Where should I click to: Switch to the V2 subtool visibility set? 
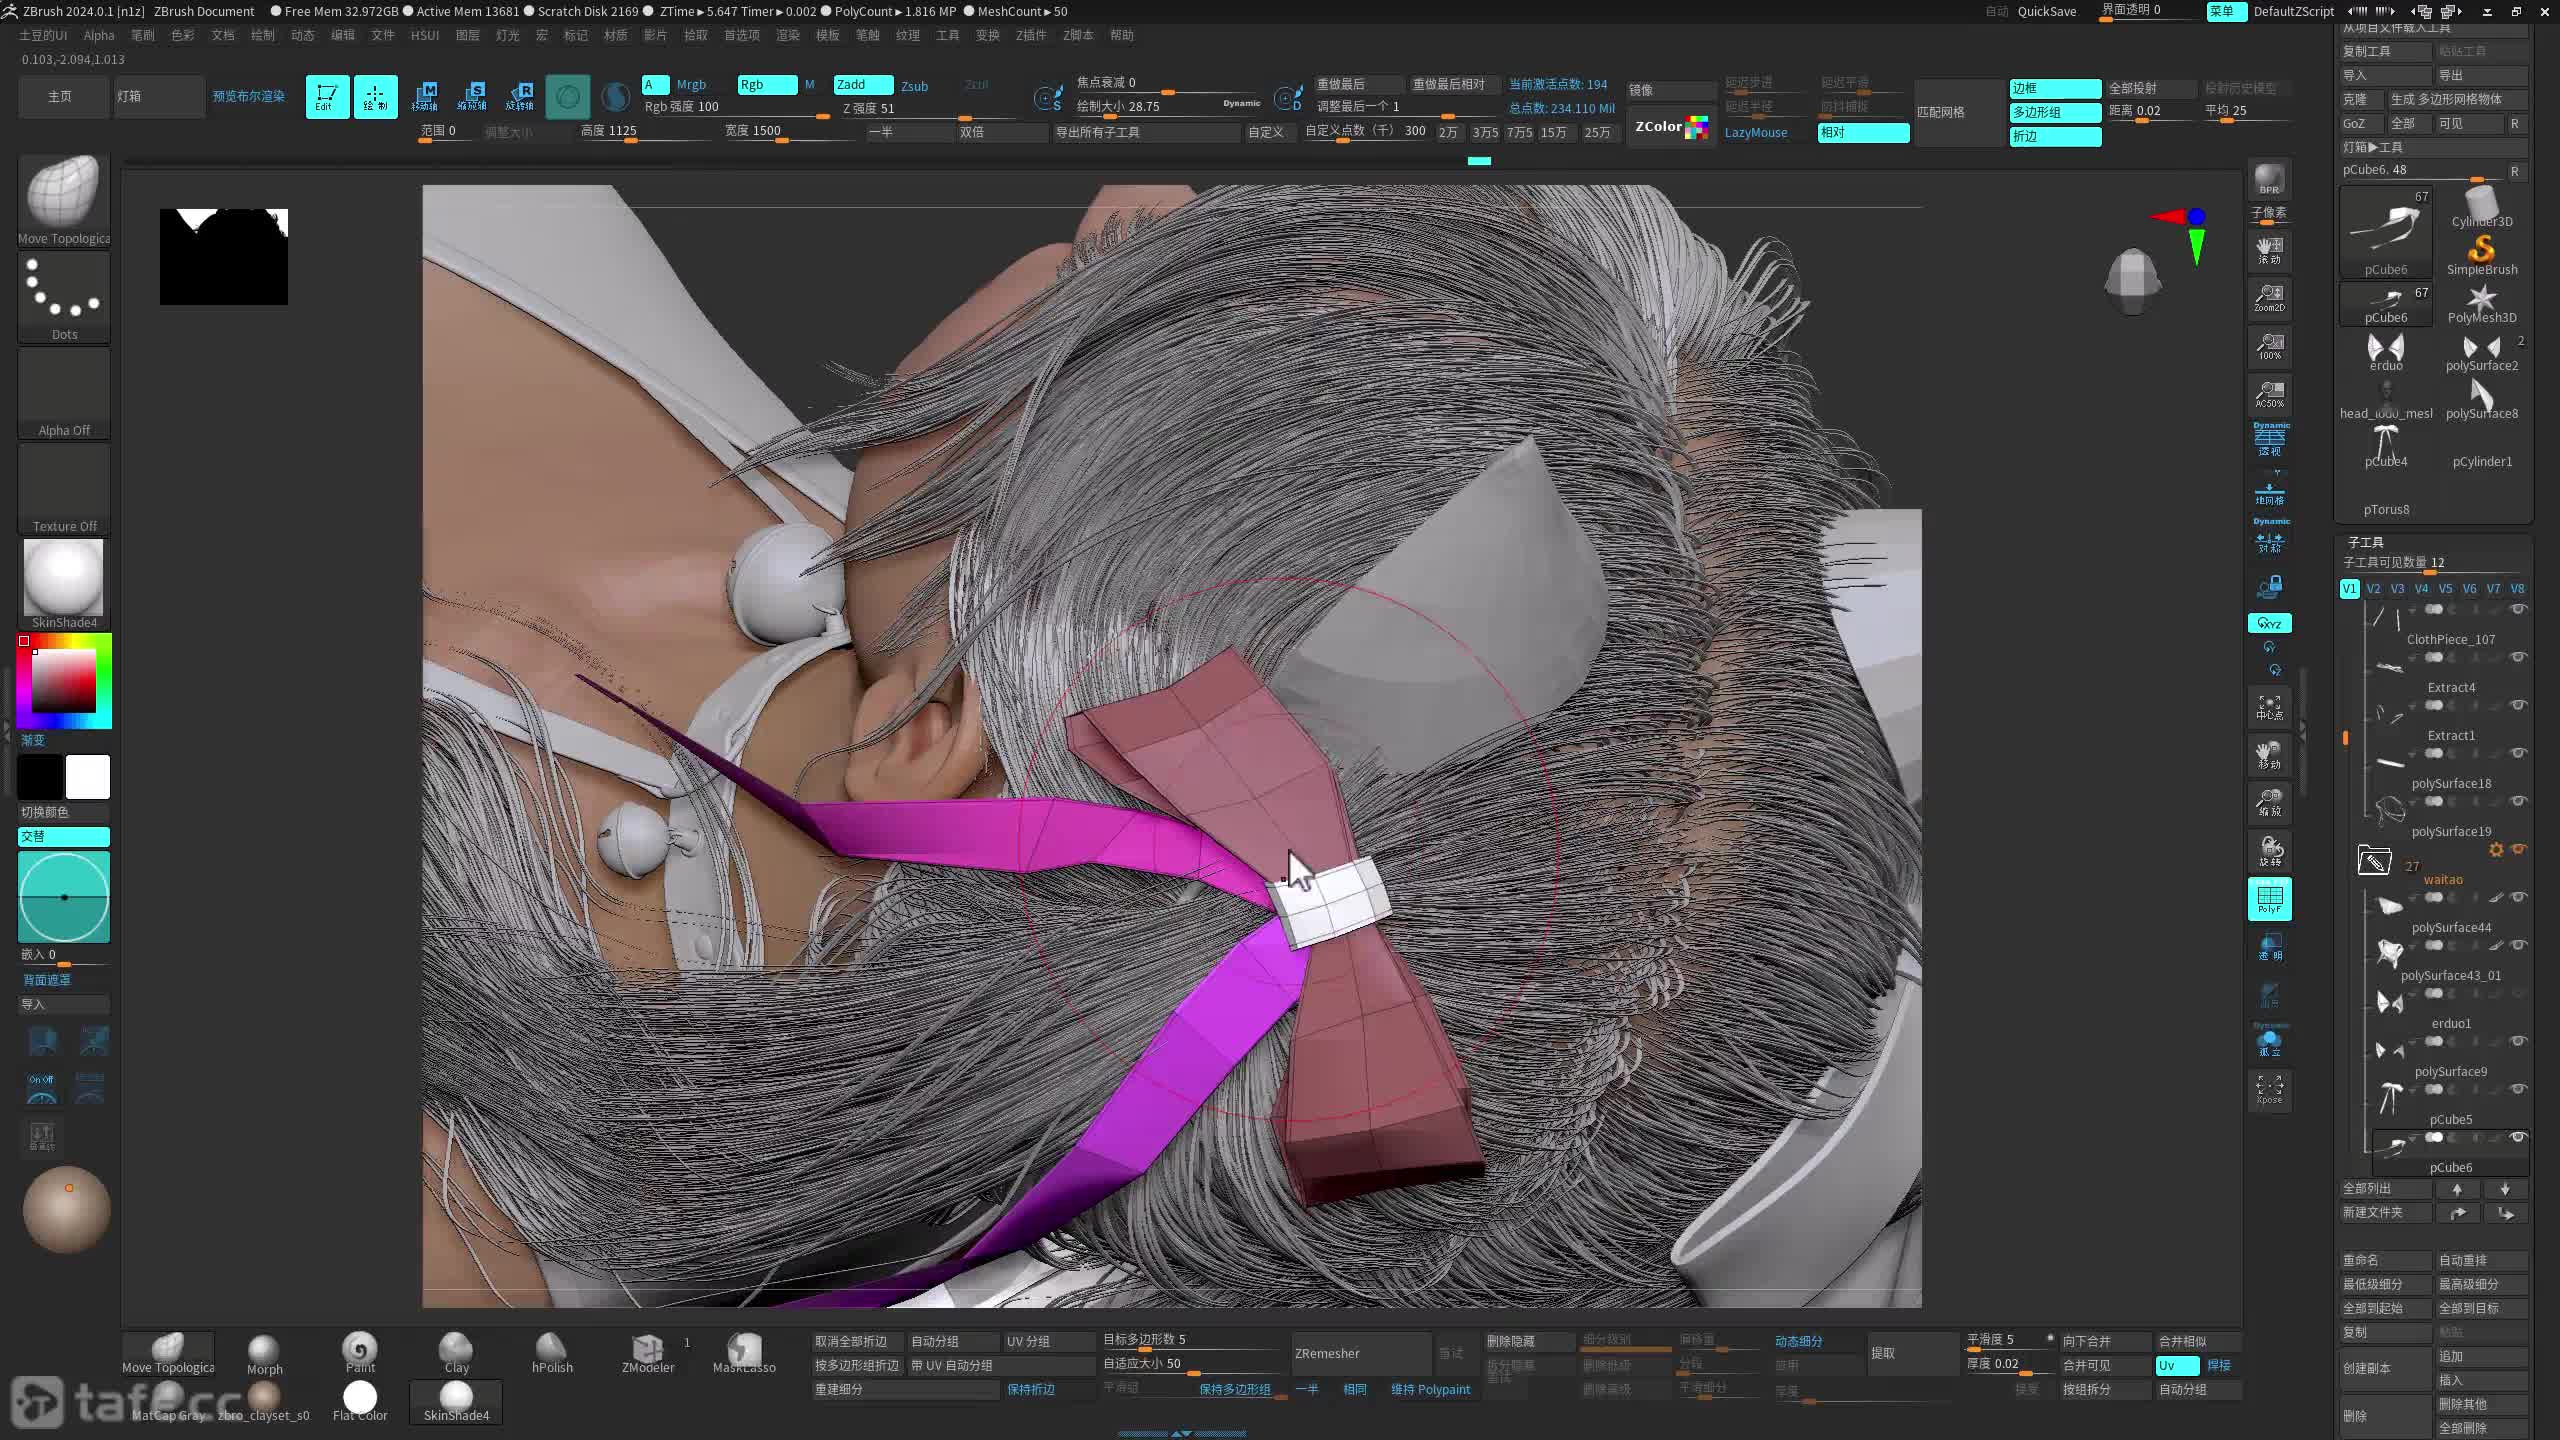[x=2373, y=589]
